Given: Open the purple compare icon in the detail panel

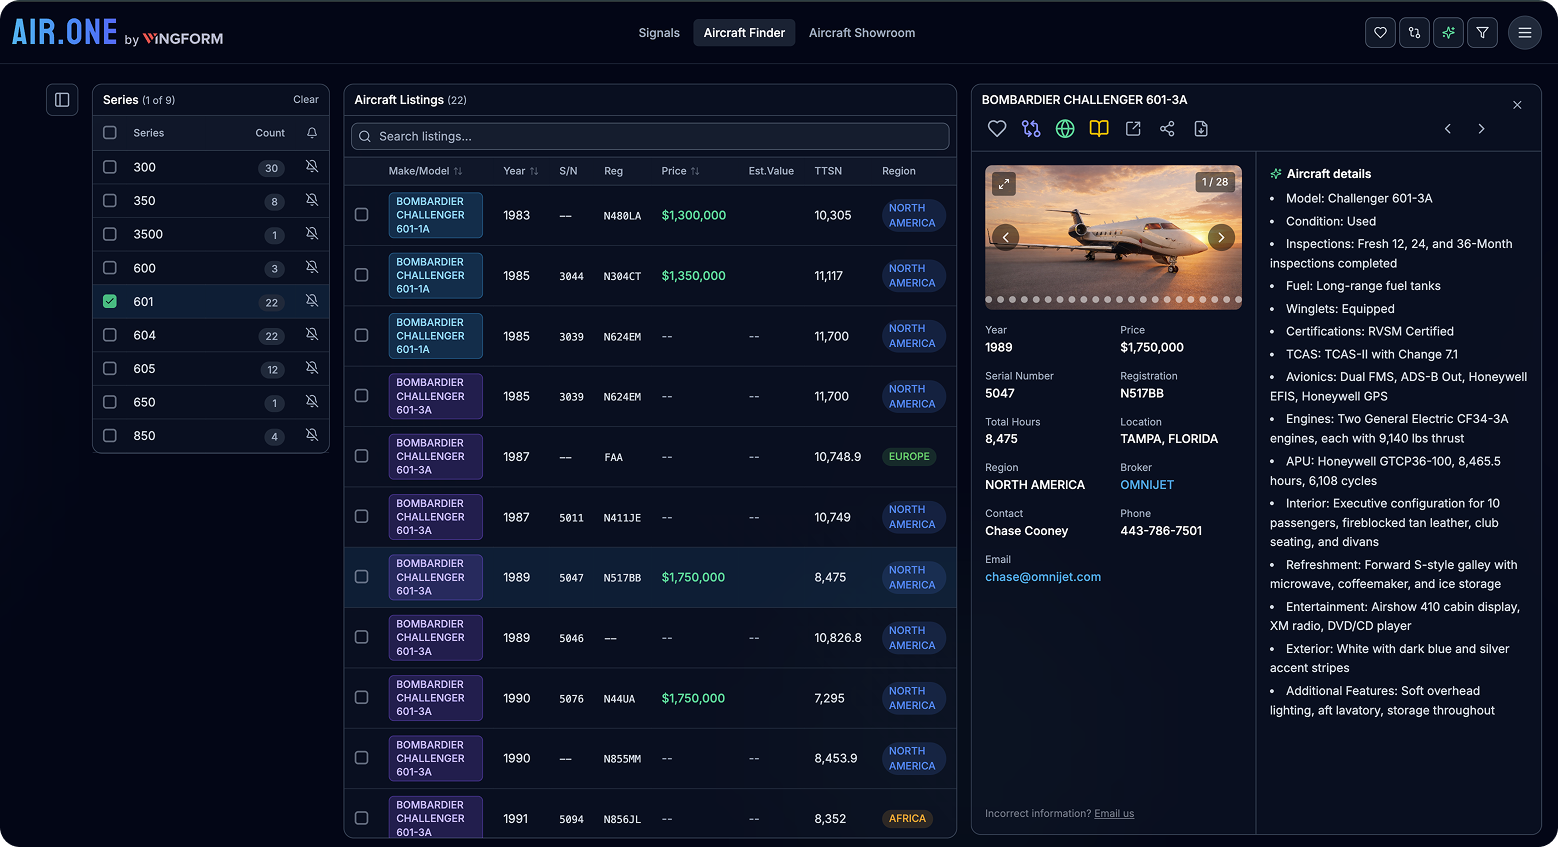Looking at the screenshot, I should tap(1031, 128).
